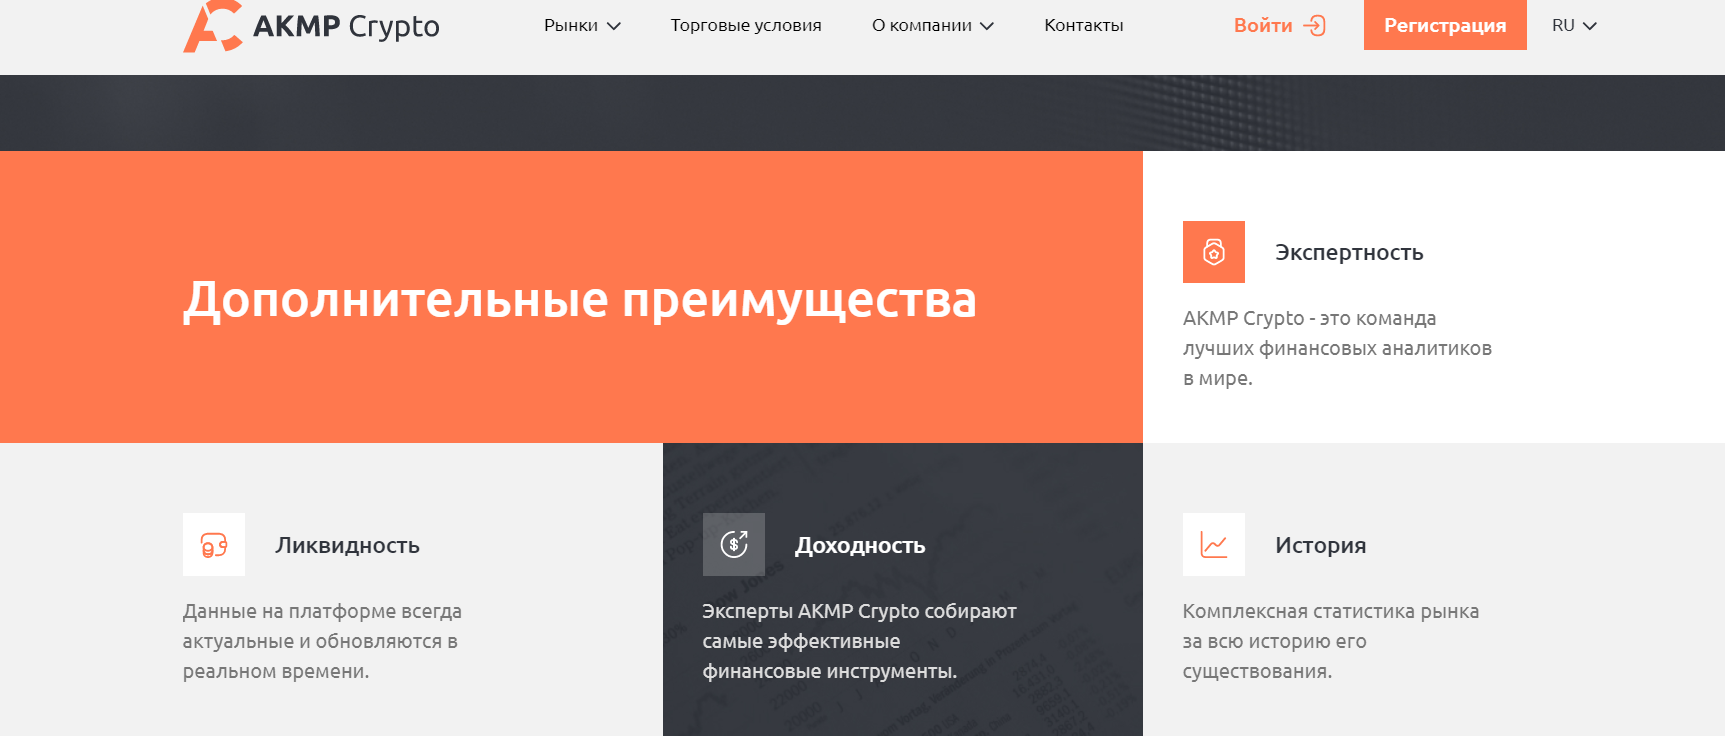This screenshot has width=1725, height=743.
Task: Open the Рынки dropdown menu
Action: tap(582, 25)
